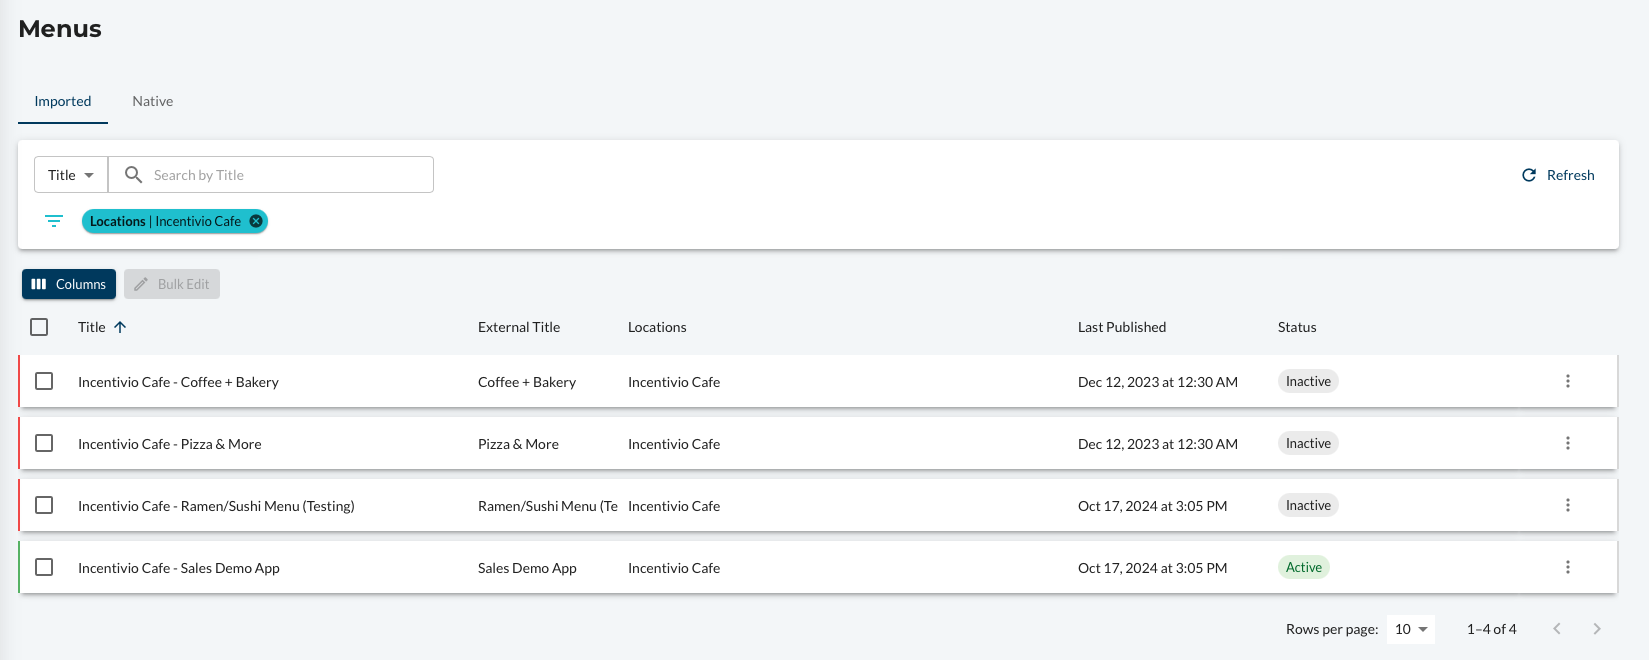This screenshot has width=1649, height=660.
Task: Click external title 'Pizza & More'
Action: pyautogui.click(x=518, y=444)
